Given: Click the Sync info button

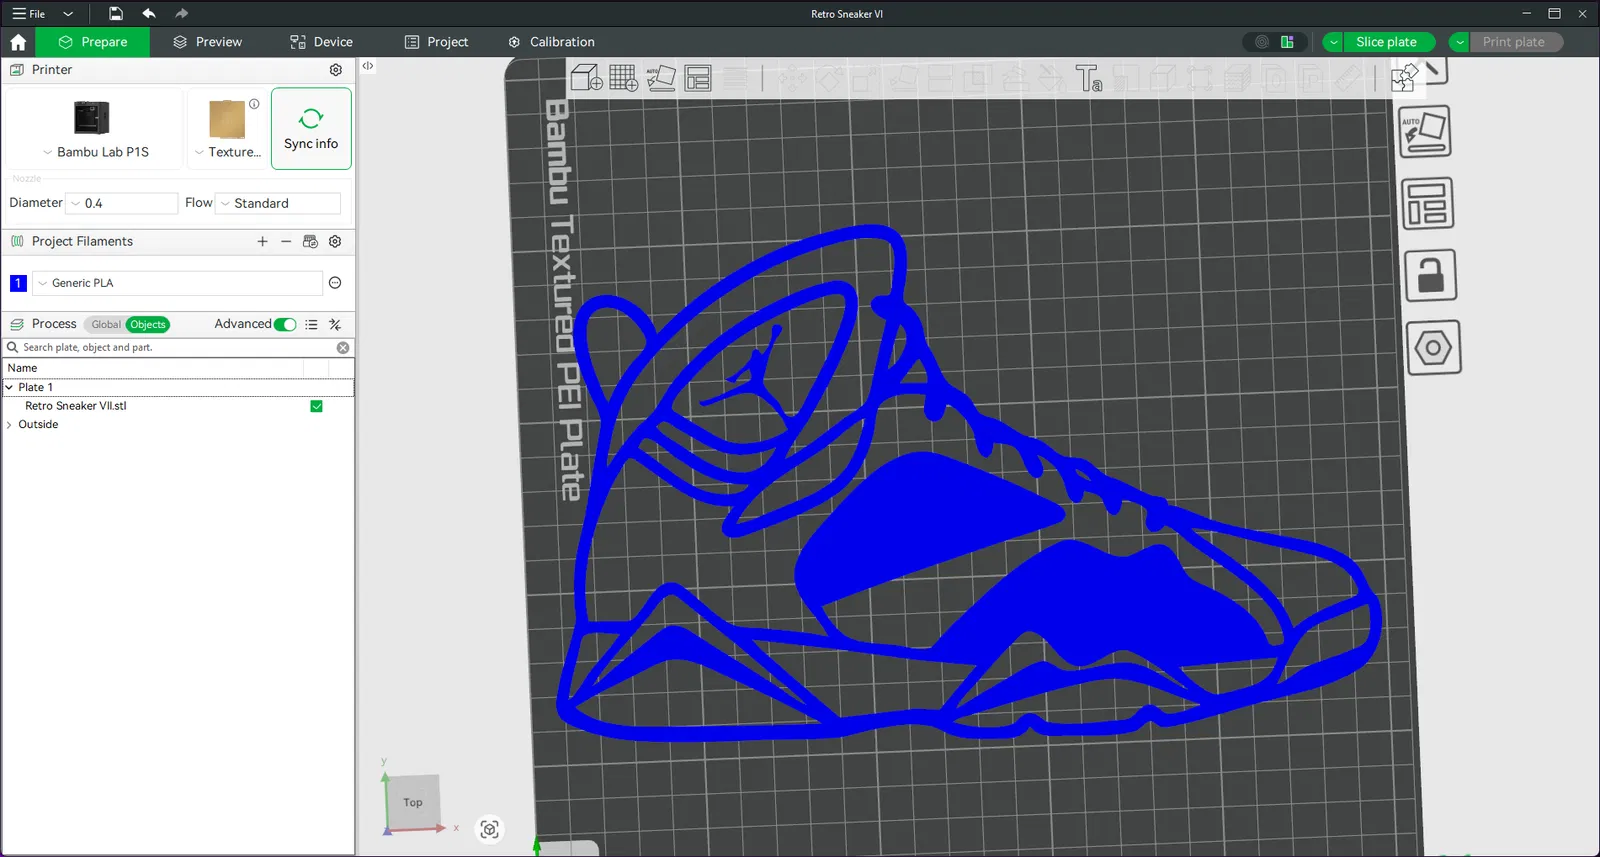Looking at the screenshot, I should coord(311,129).
